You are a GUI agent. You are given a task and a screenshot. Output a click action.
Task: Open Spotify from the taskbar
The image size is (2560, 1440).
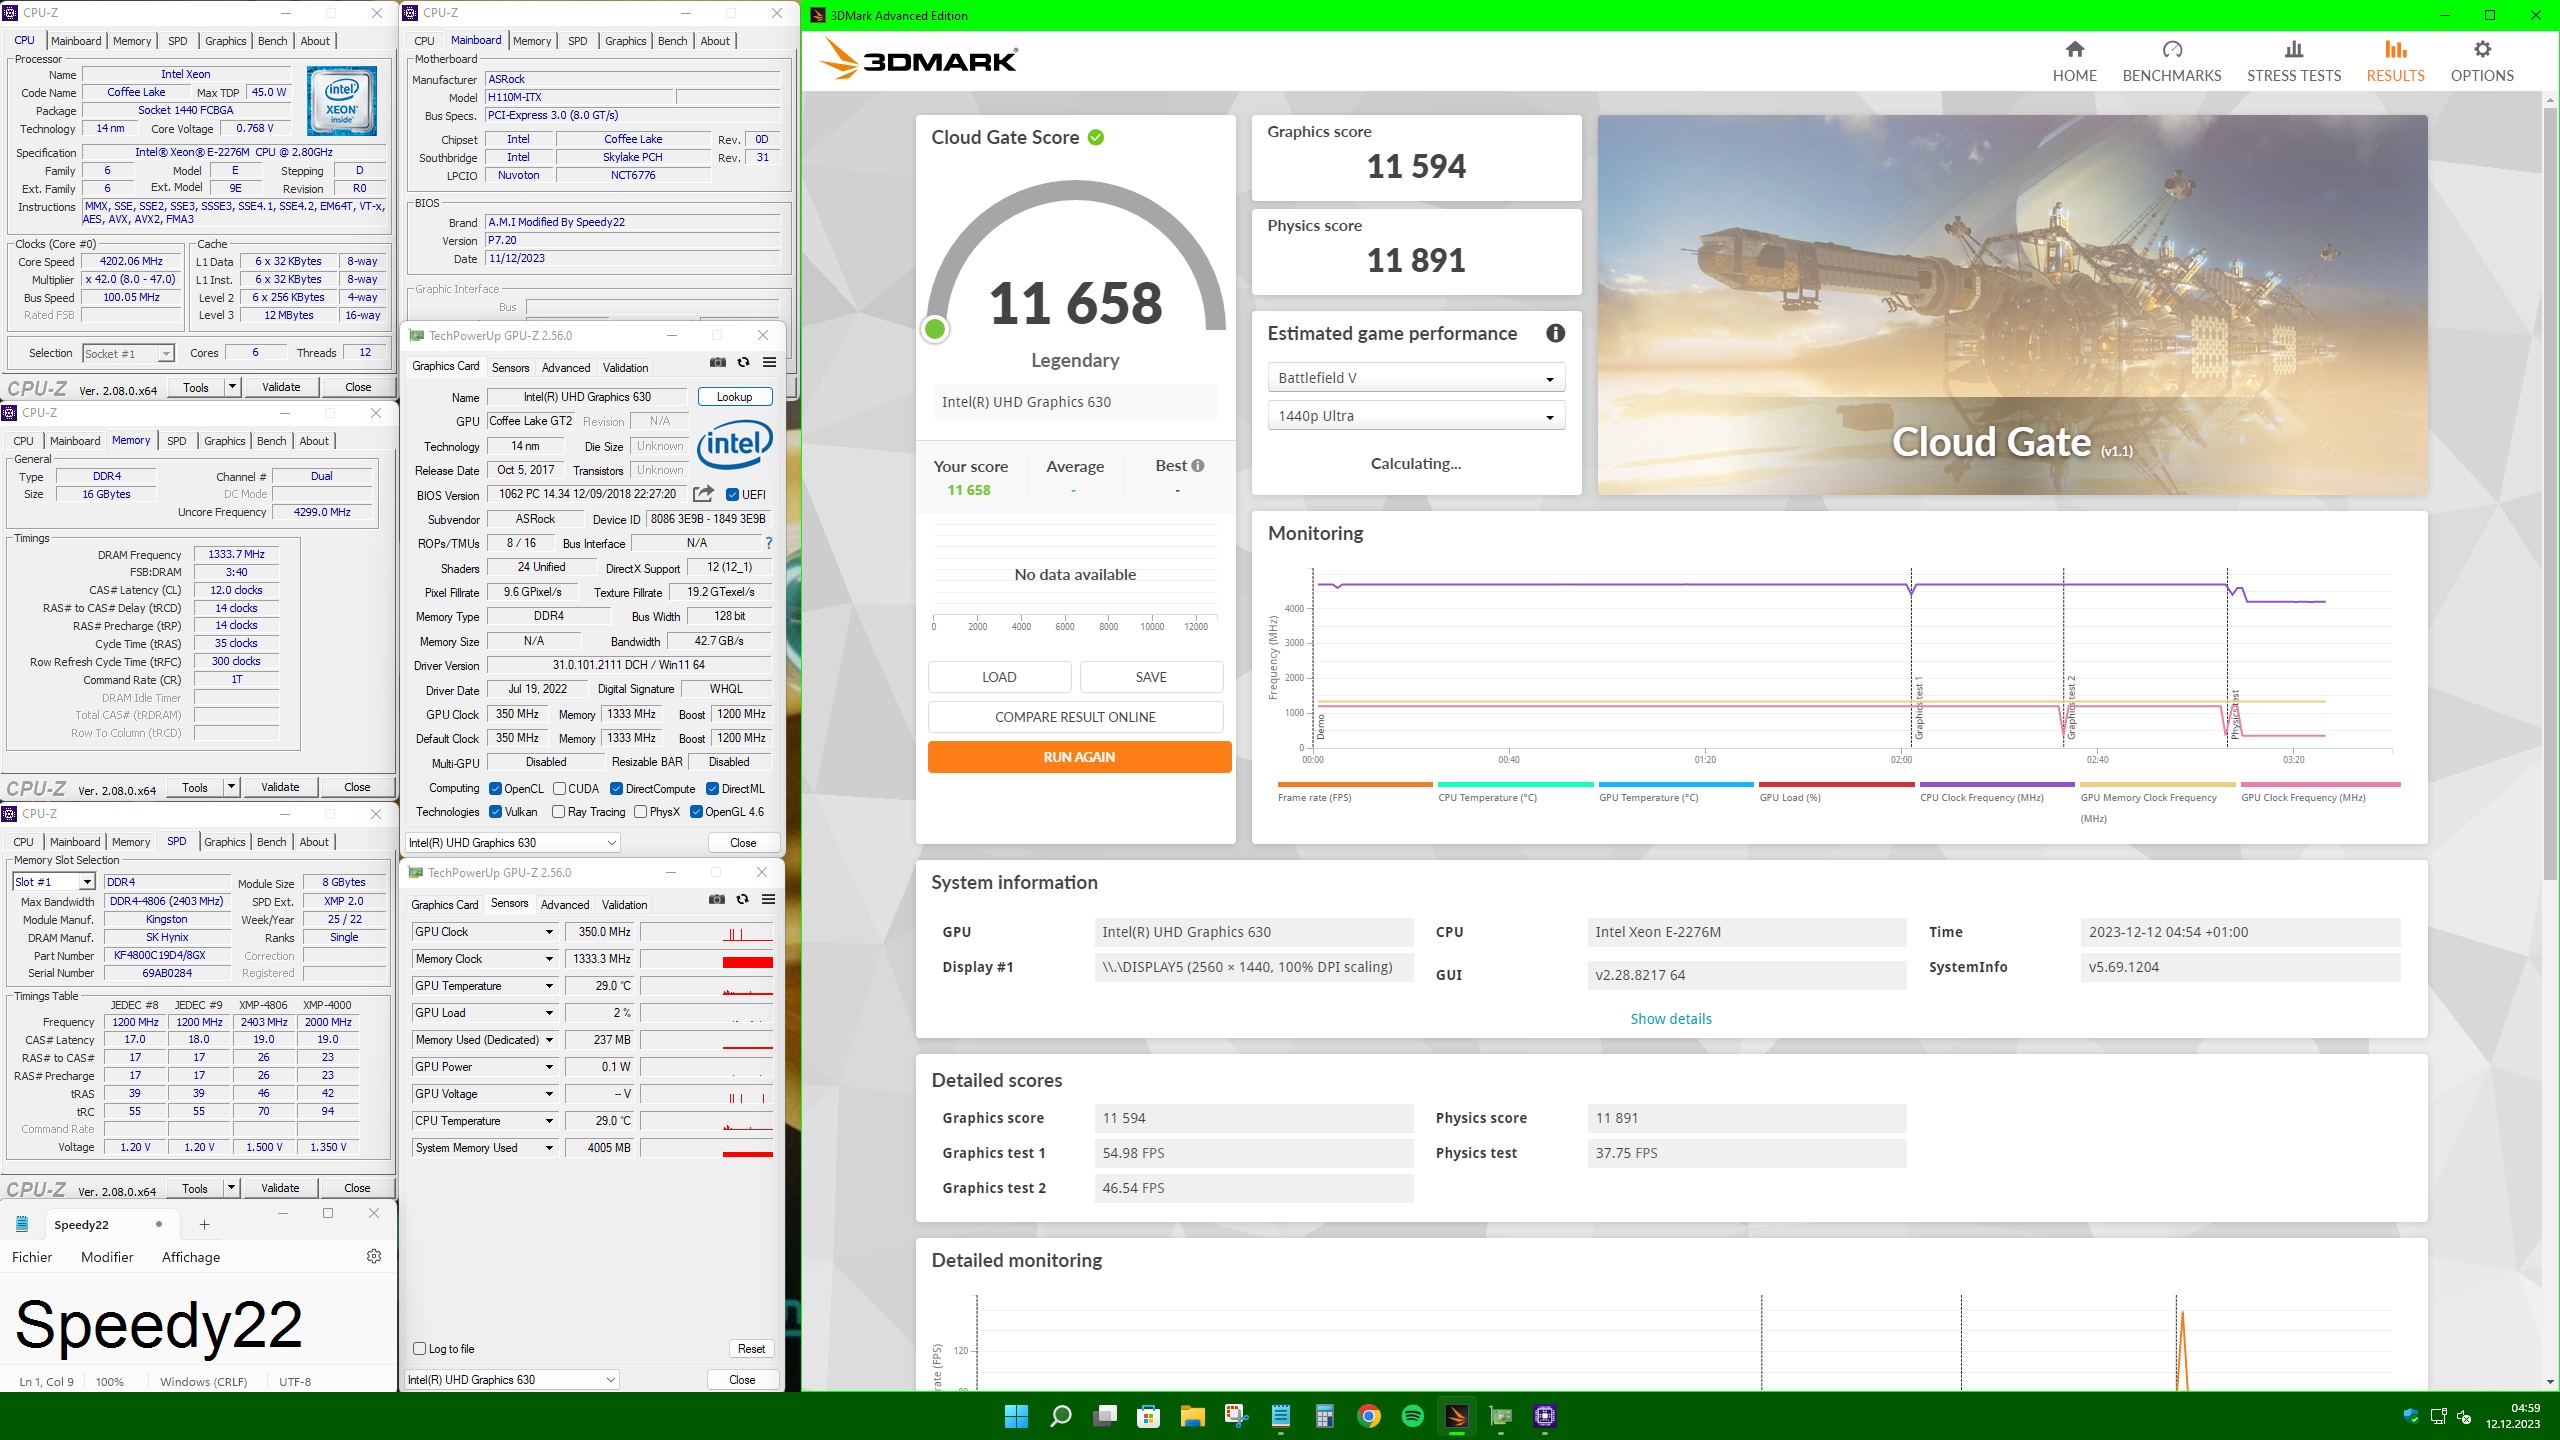[1413, 1416]
